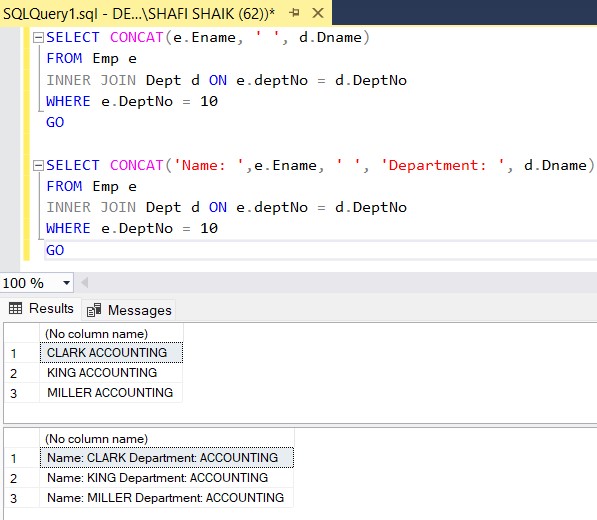Click INNER JOIN in the first query
Screen dimensions: 597x520
91,80
